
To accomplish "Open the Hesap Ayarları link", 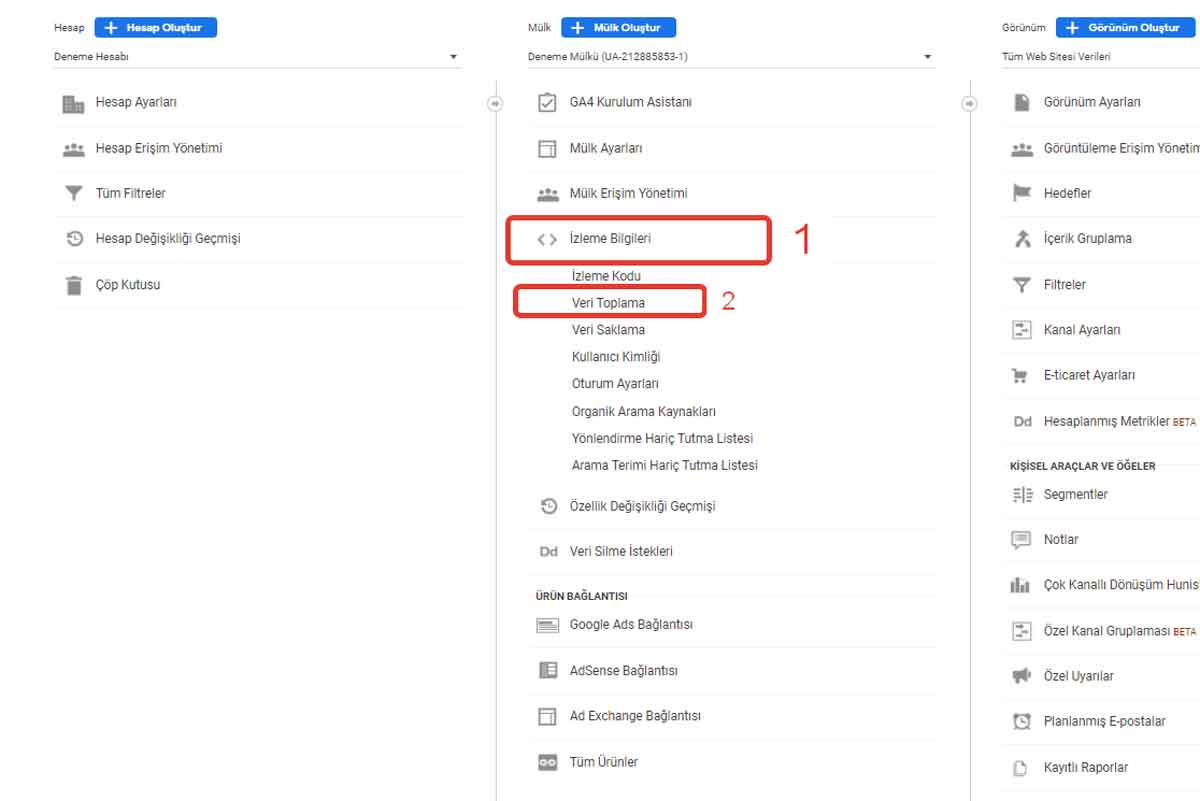I will tap(136, 102).
